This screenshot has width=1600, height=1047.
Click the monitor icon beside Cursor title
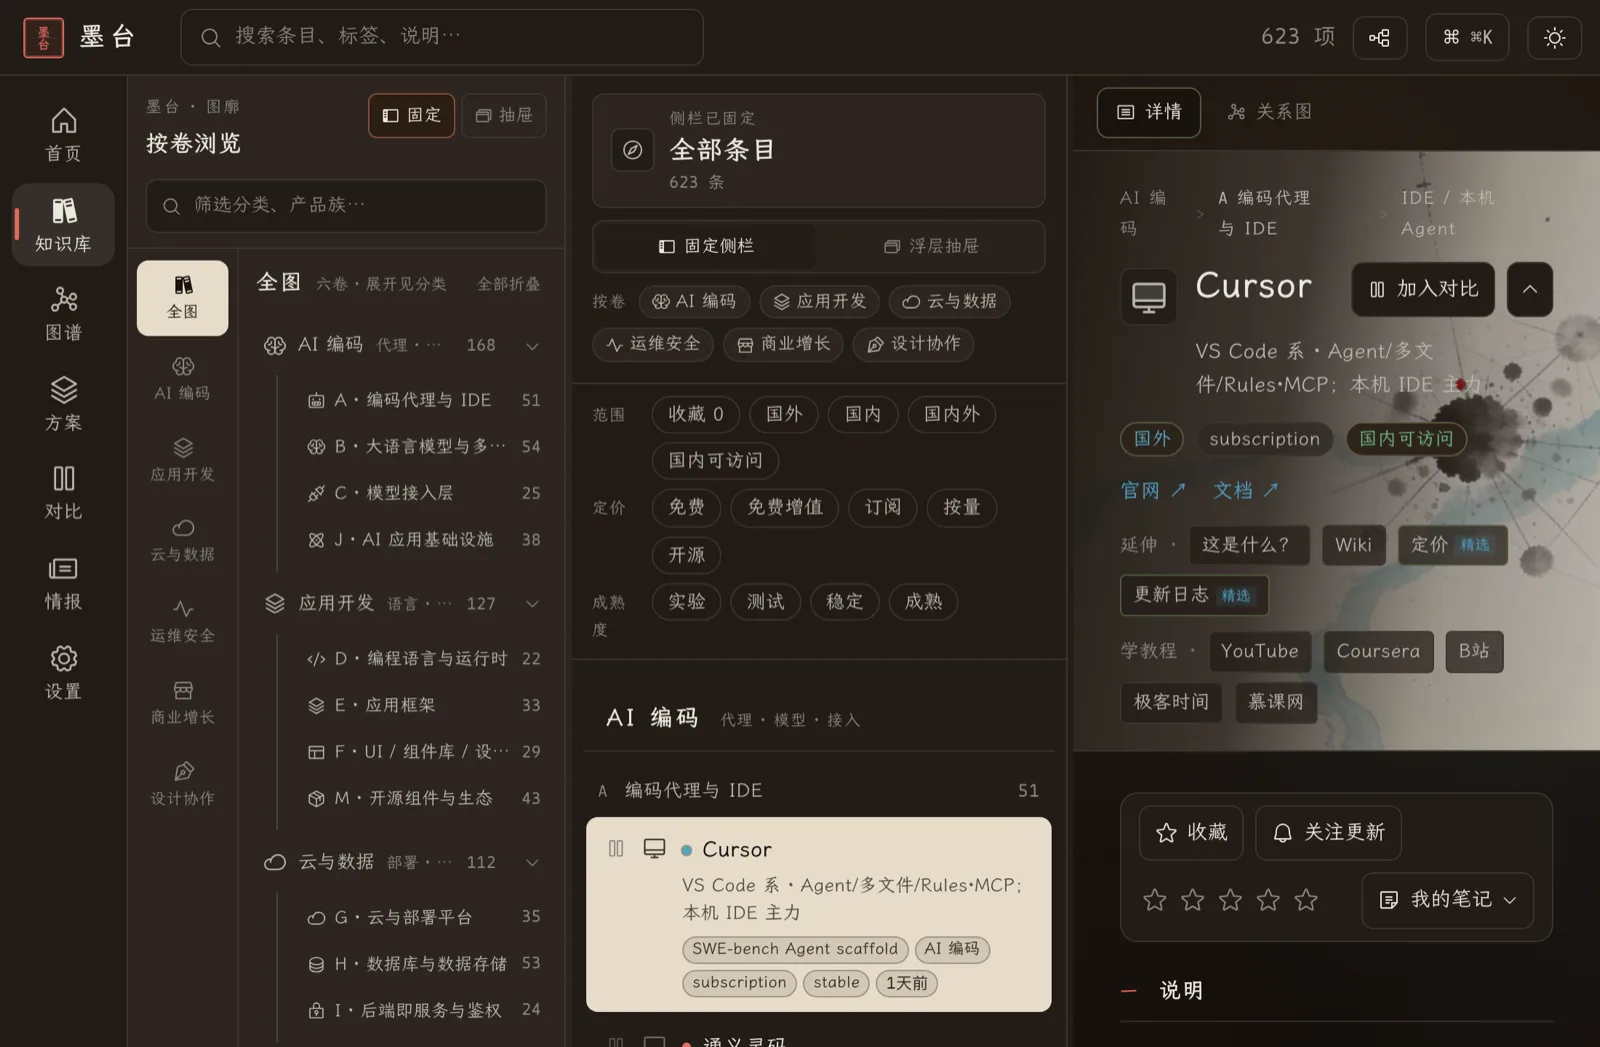tap(1148, 296)
